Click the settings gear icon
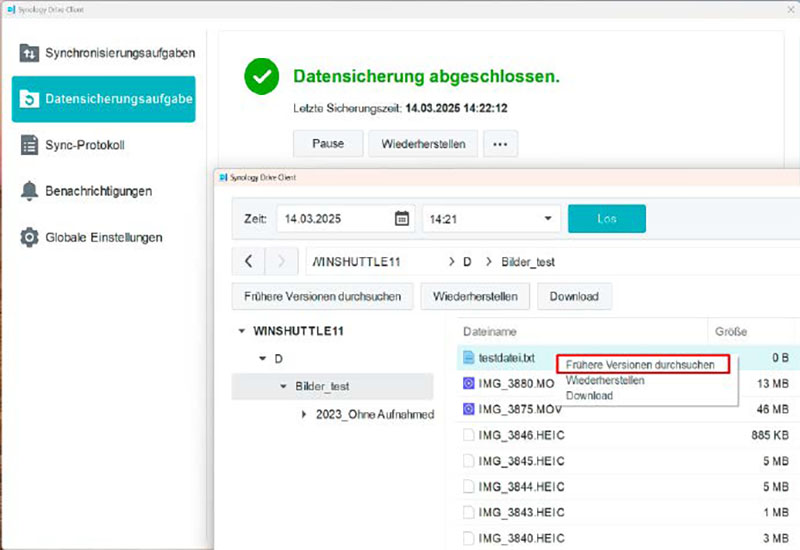The height and width of the screenshot is (550, 800). [29, 237]
